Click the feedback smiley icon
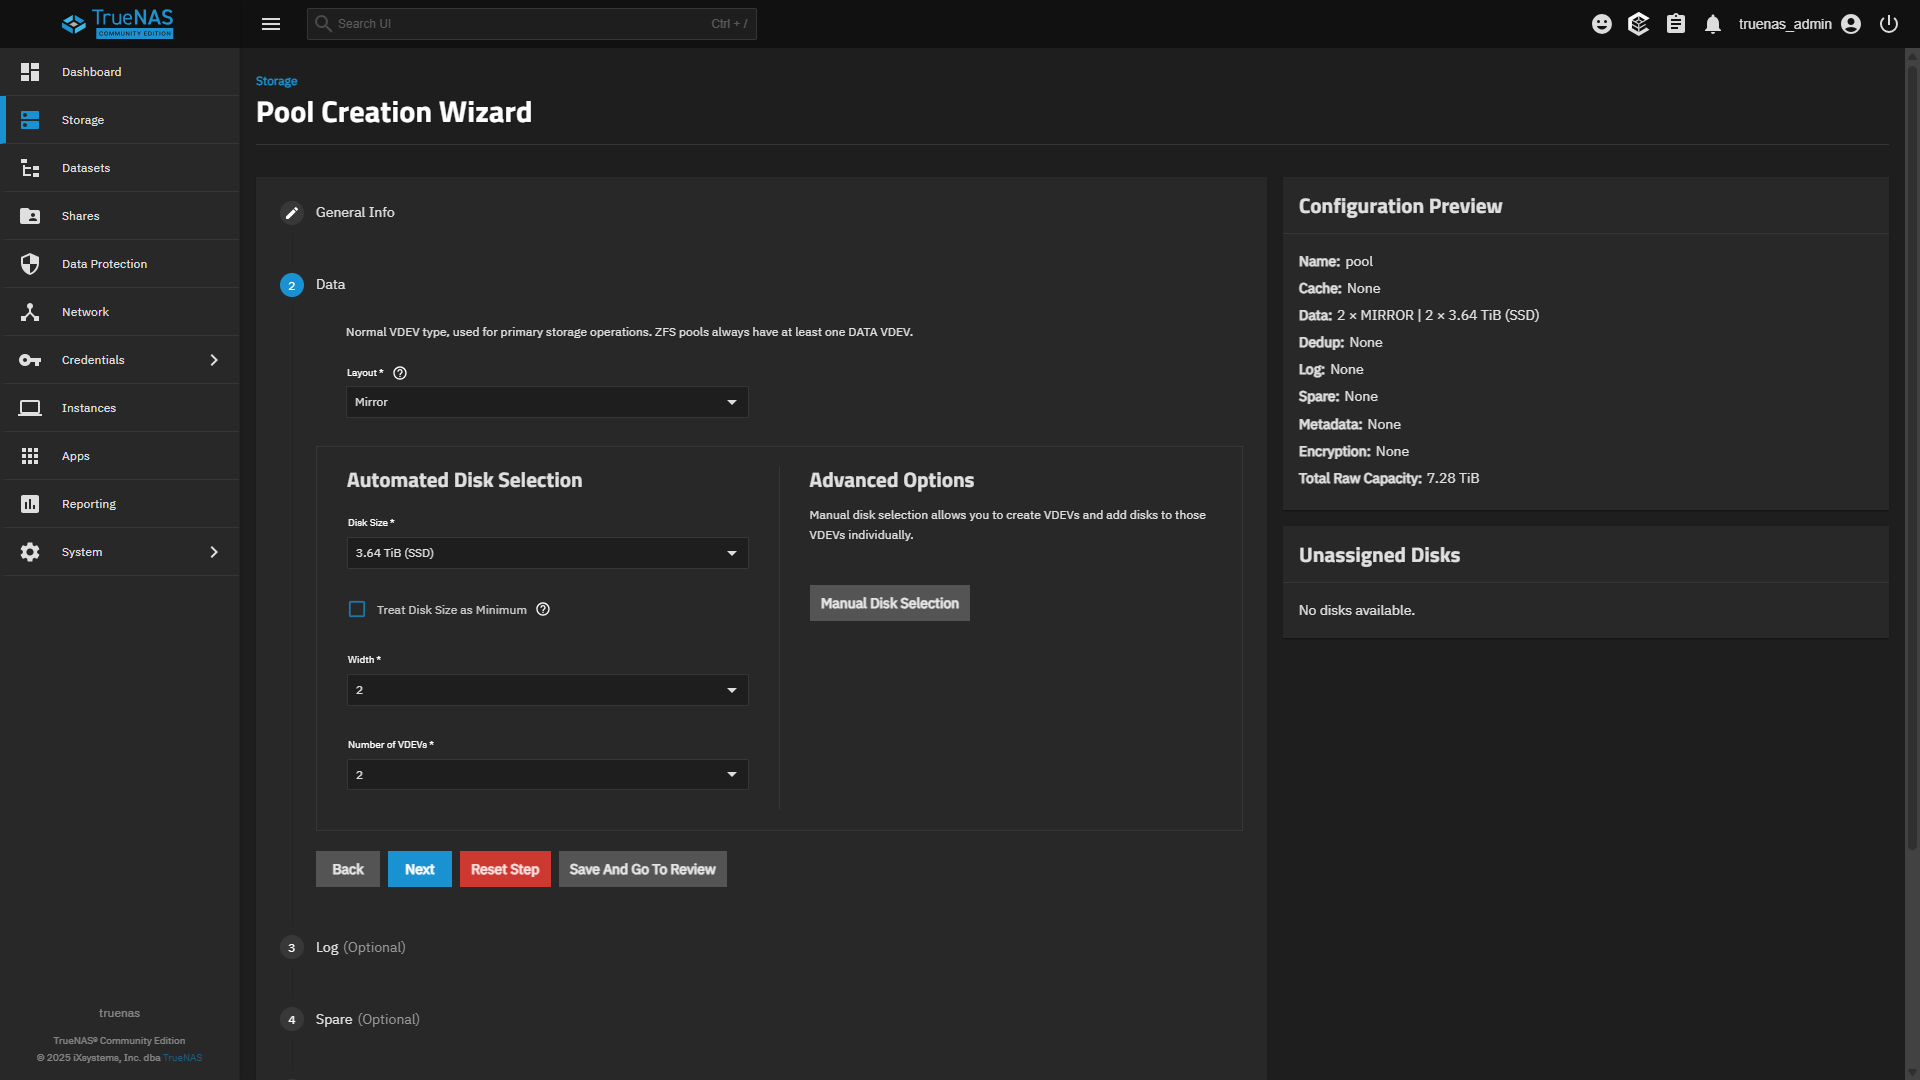The width and height of the screenshot is (1920, 1080). tap(1602, 24)
